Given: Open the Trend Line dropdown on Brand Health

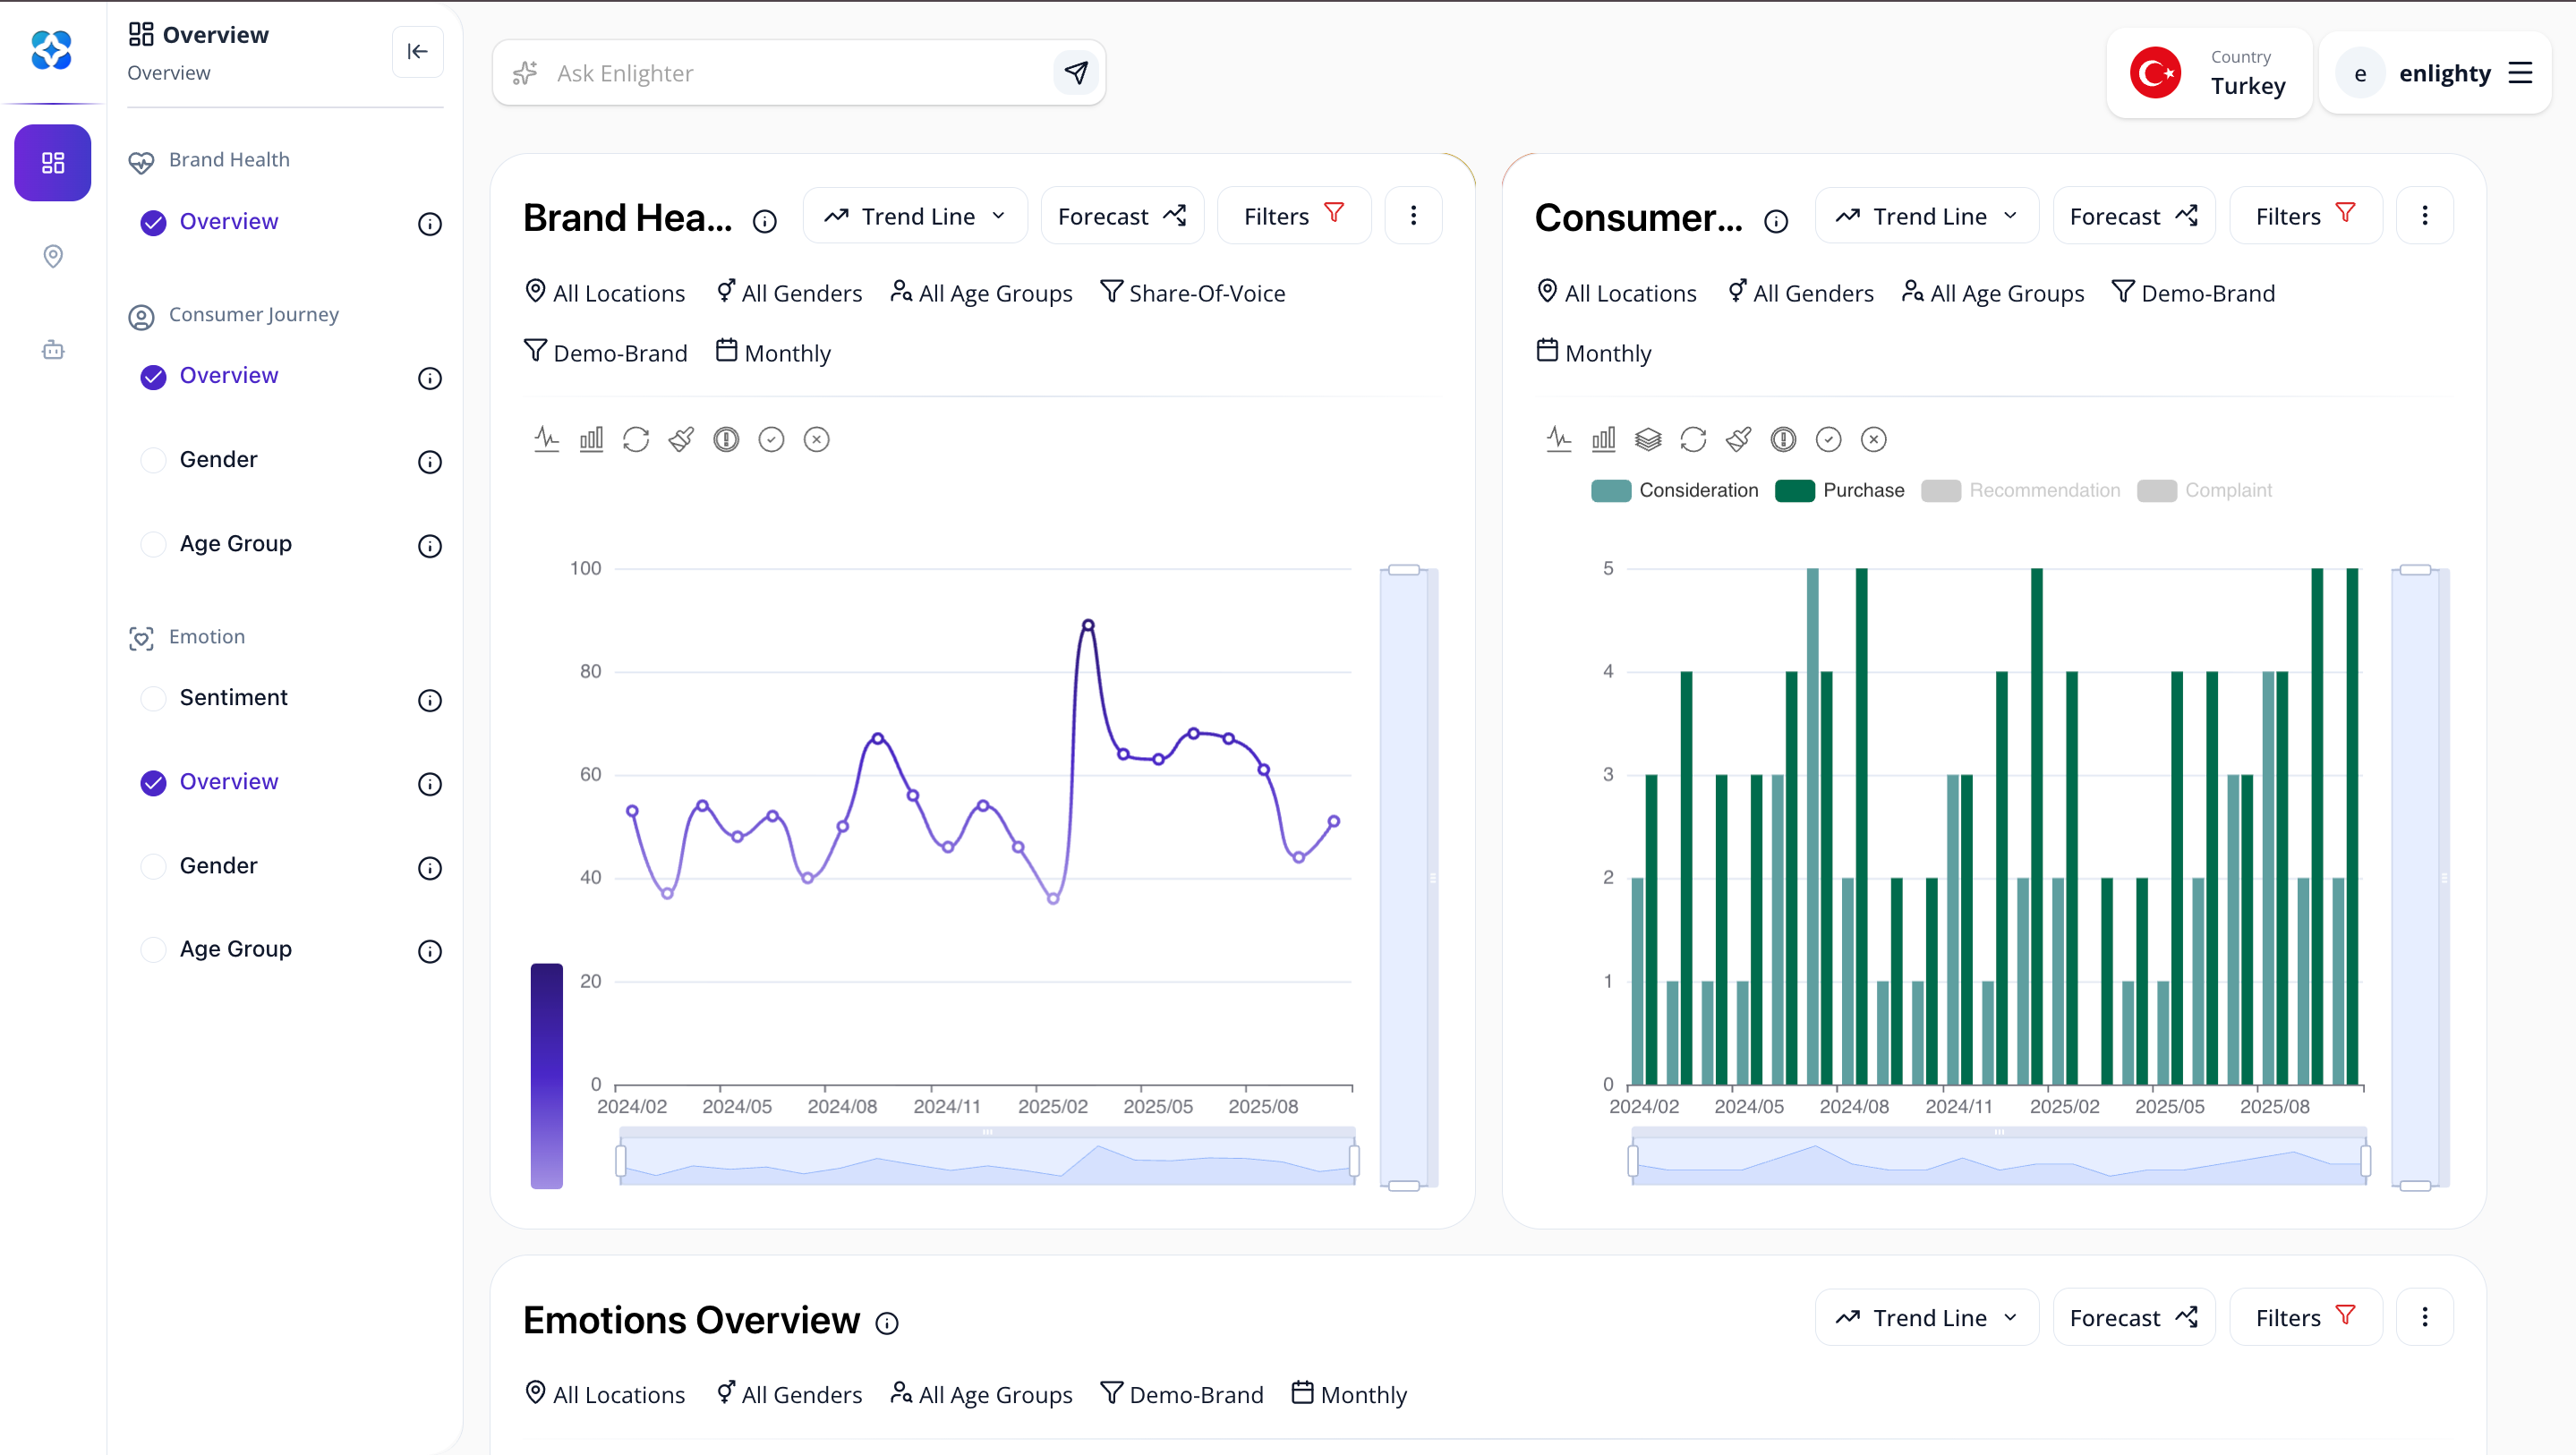Looking at the screenshot, I should pyautogui.click(x=915, y=215).
